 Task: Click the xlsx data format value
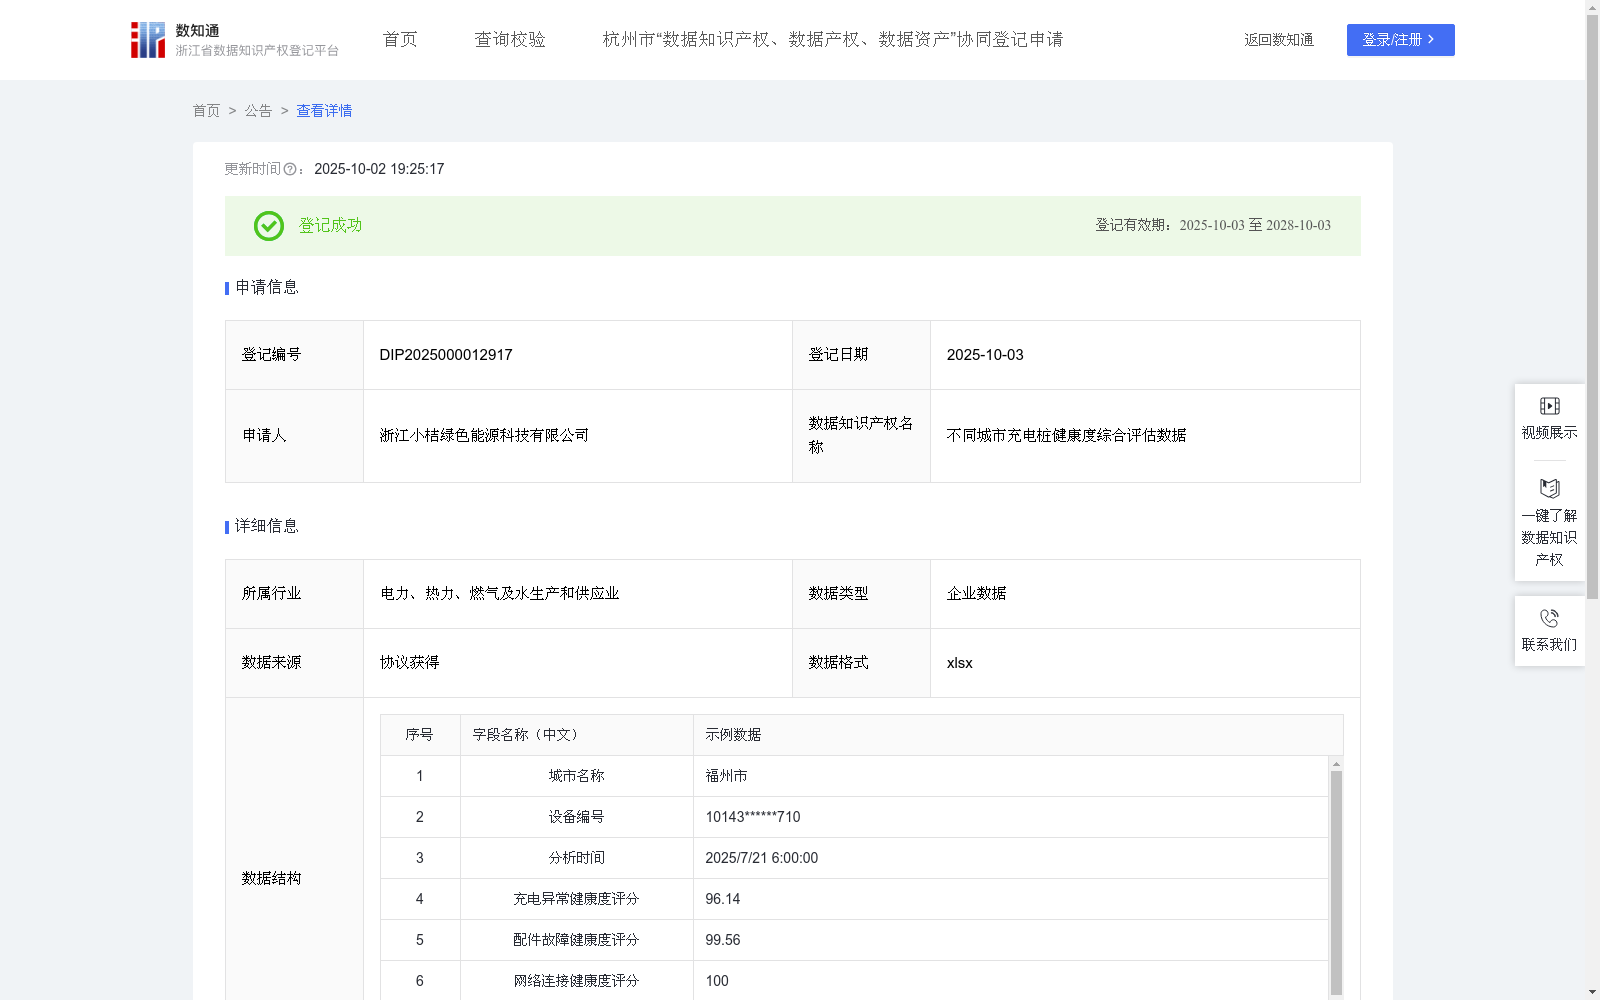coord(959,663)
